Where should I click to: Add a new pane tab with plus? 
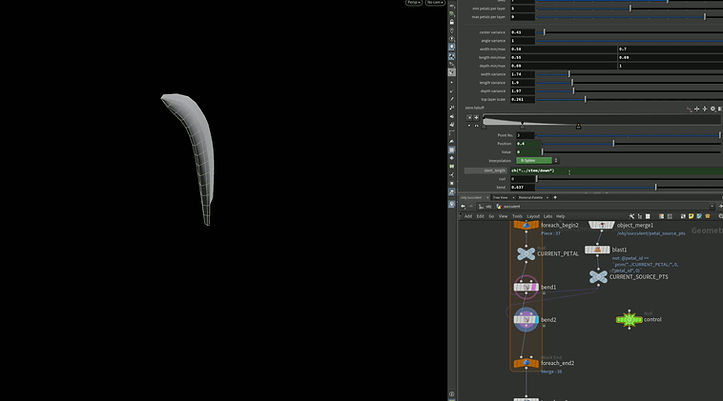pos(555,197)
